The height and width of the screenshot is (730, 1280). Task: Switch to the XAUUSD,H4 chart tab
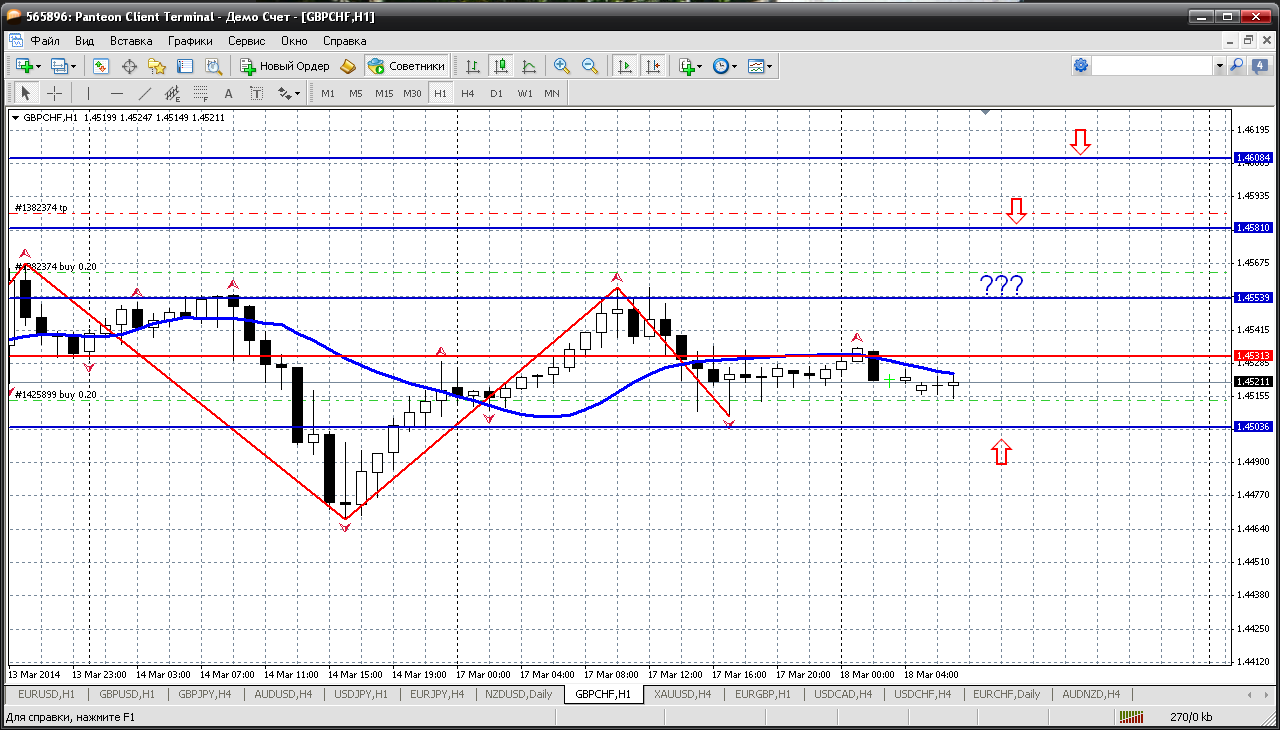click(684, 694)
